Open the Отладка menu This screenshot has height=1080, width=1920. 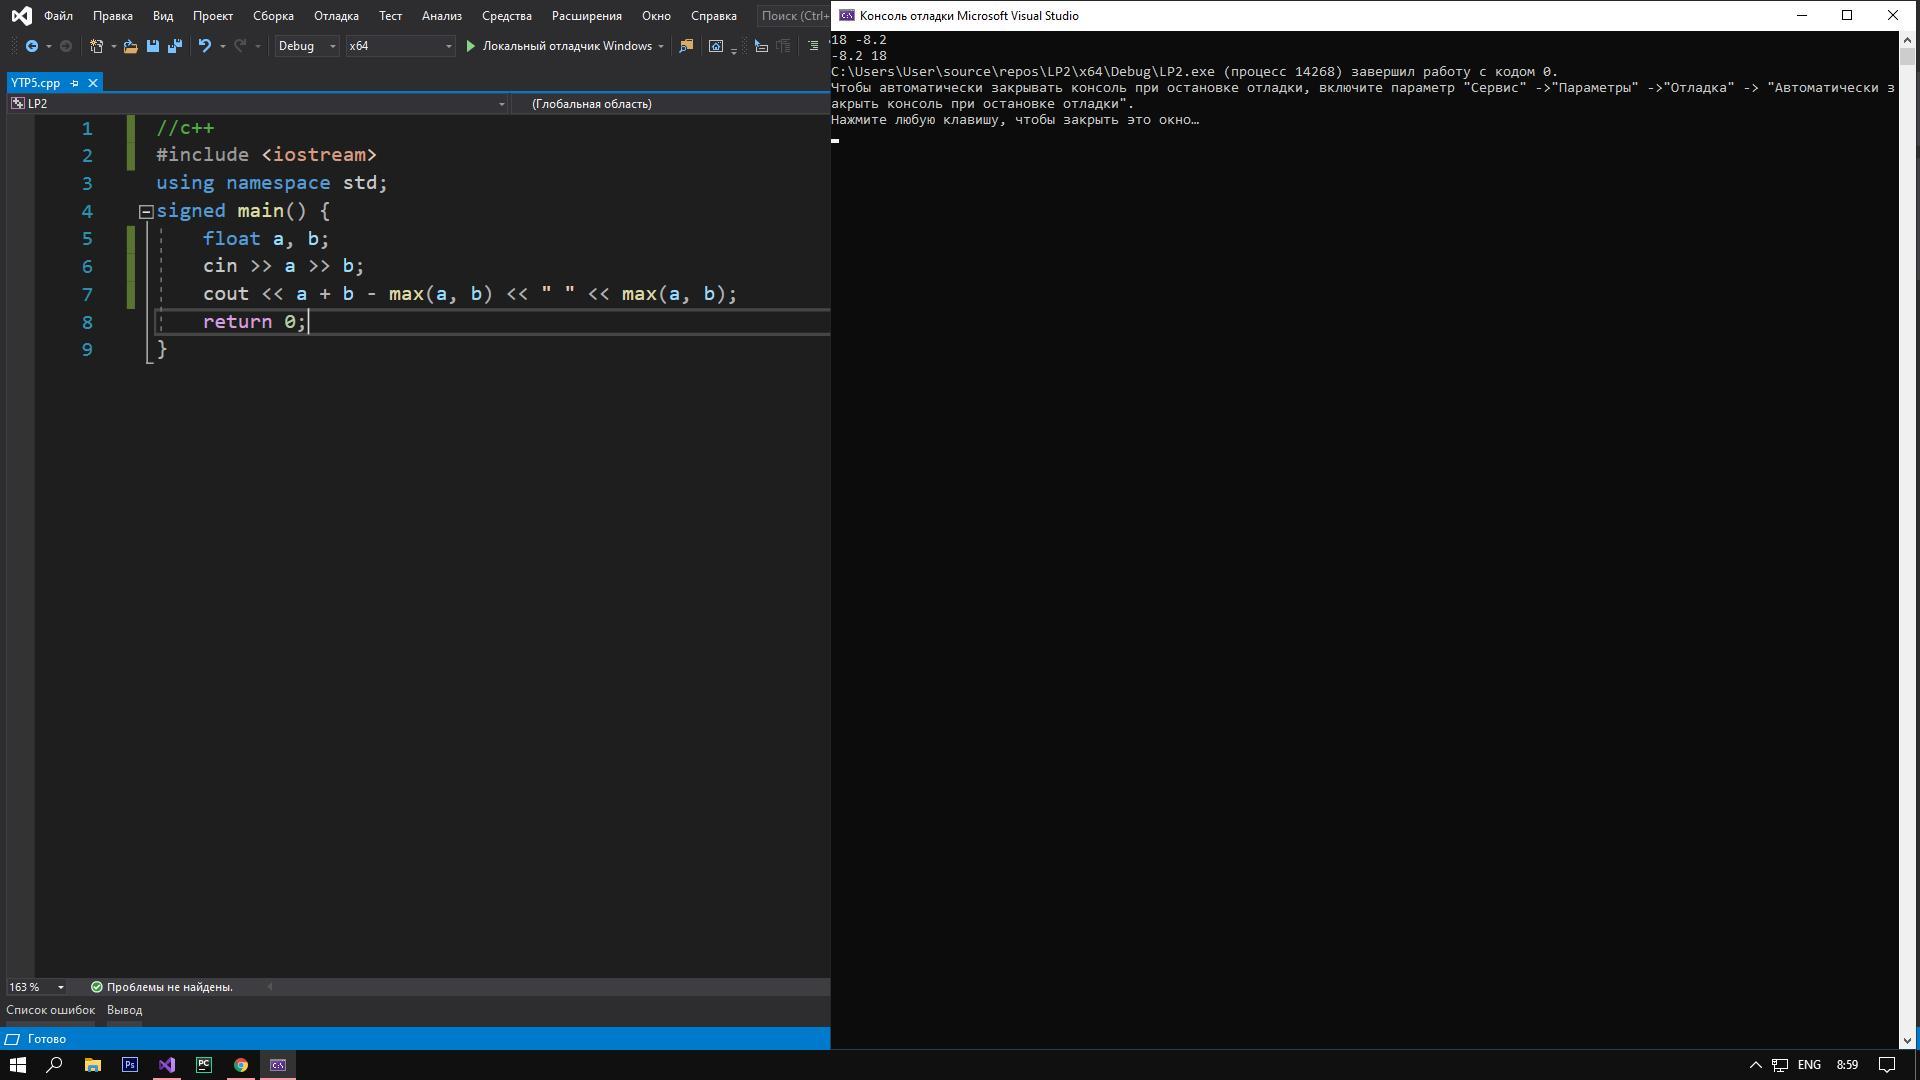pyautogui.click(x=336, y=16)
